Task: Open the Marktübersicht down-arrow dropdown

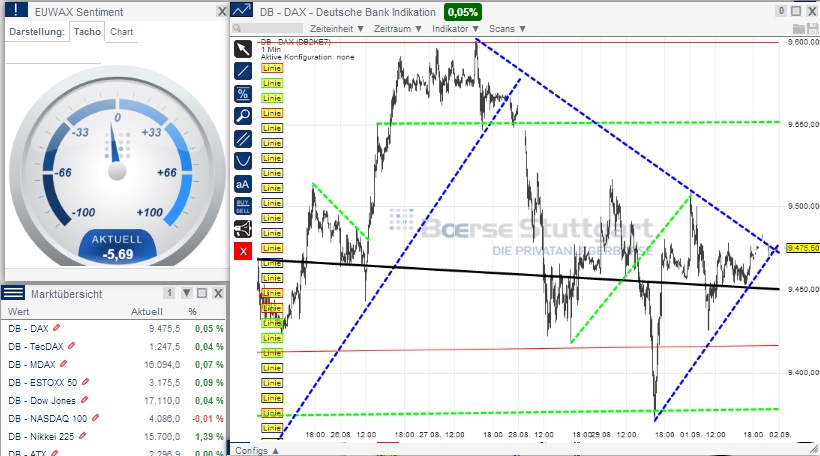Action: coord(187,293)
